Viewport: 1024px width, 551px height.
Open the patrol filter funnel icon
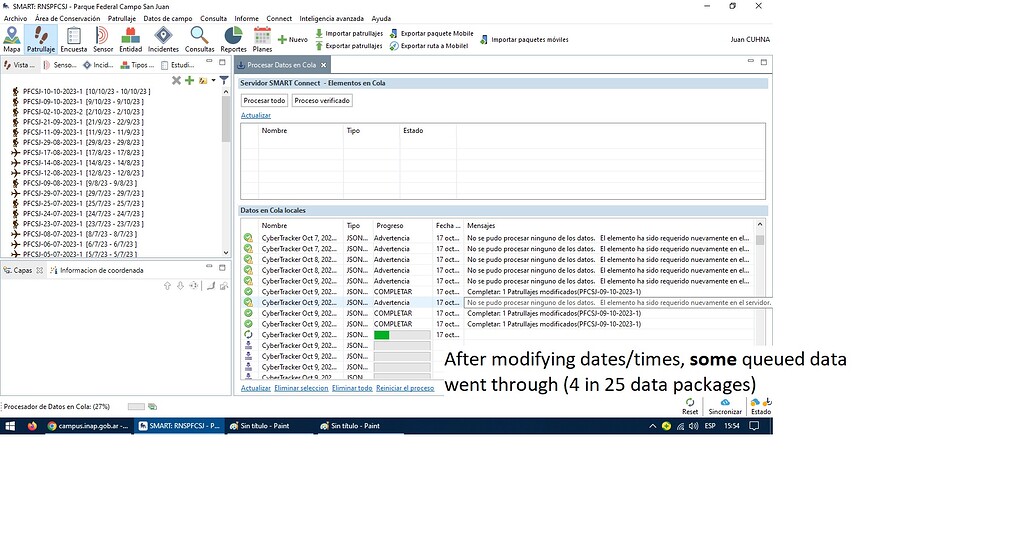[224, 80]
